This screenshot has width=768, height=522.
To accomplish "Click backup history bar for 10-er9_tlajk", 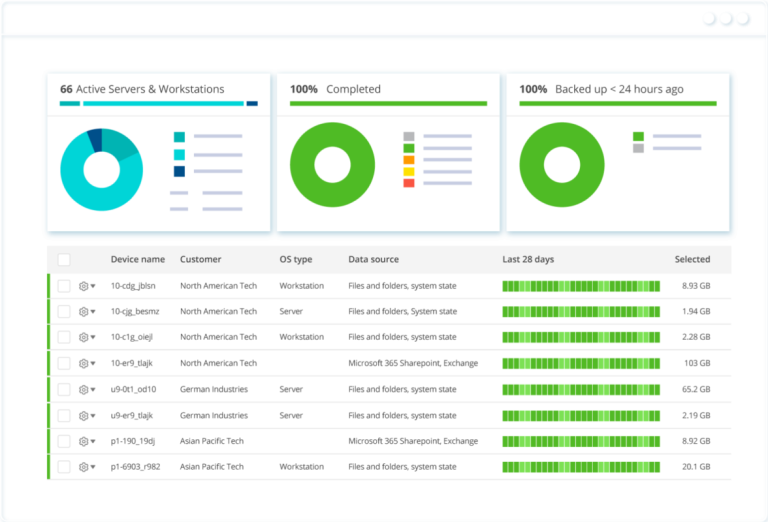I will [x=580, y=364].
